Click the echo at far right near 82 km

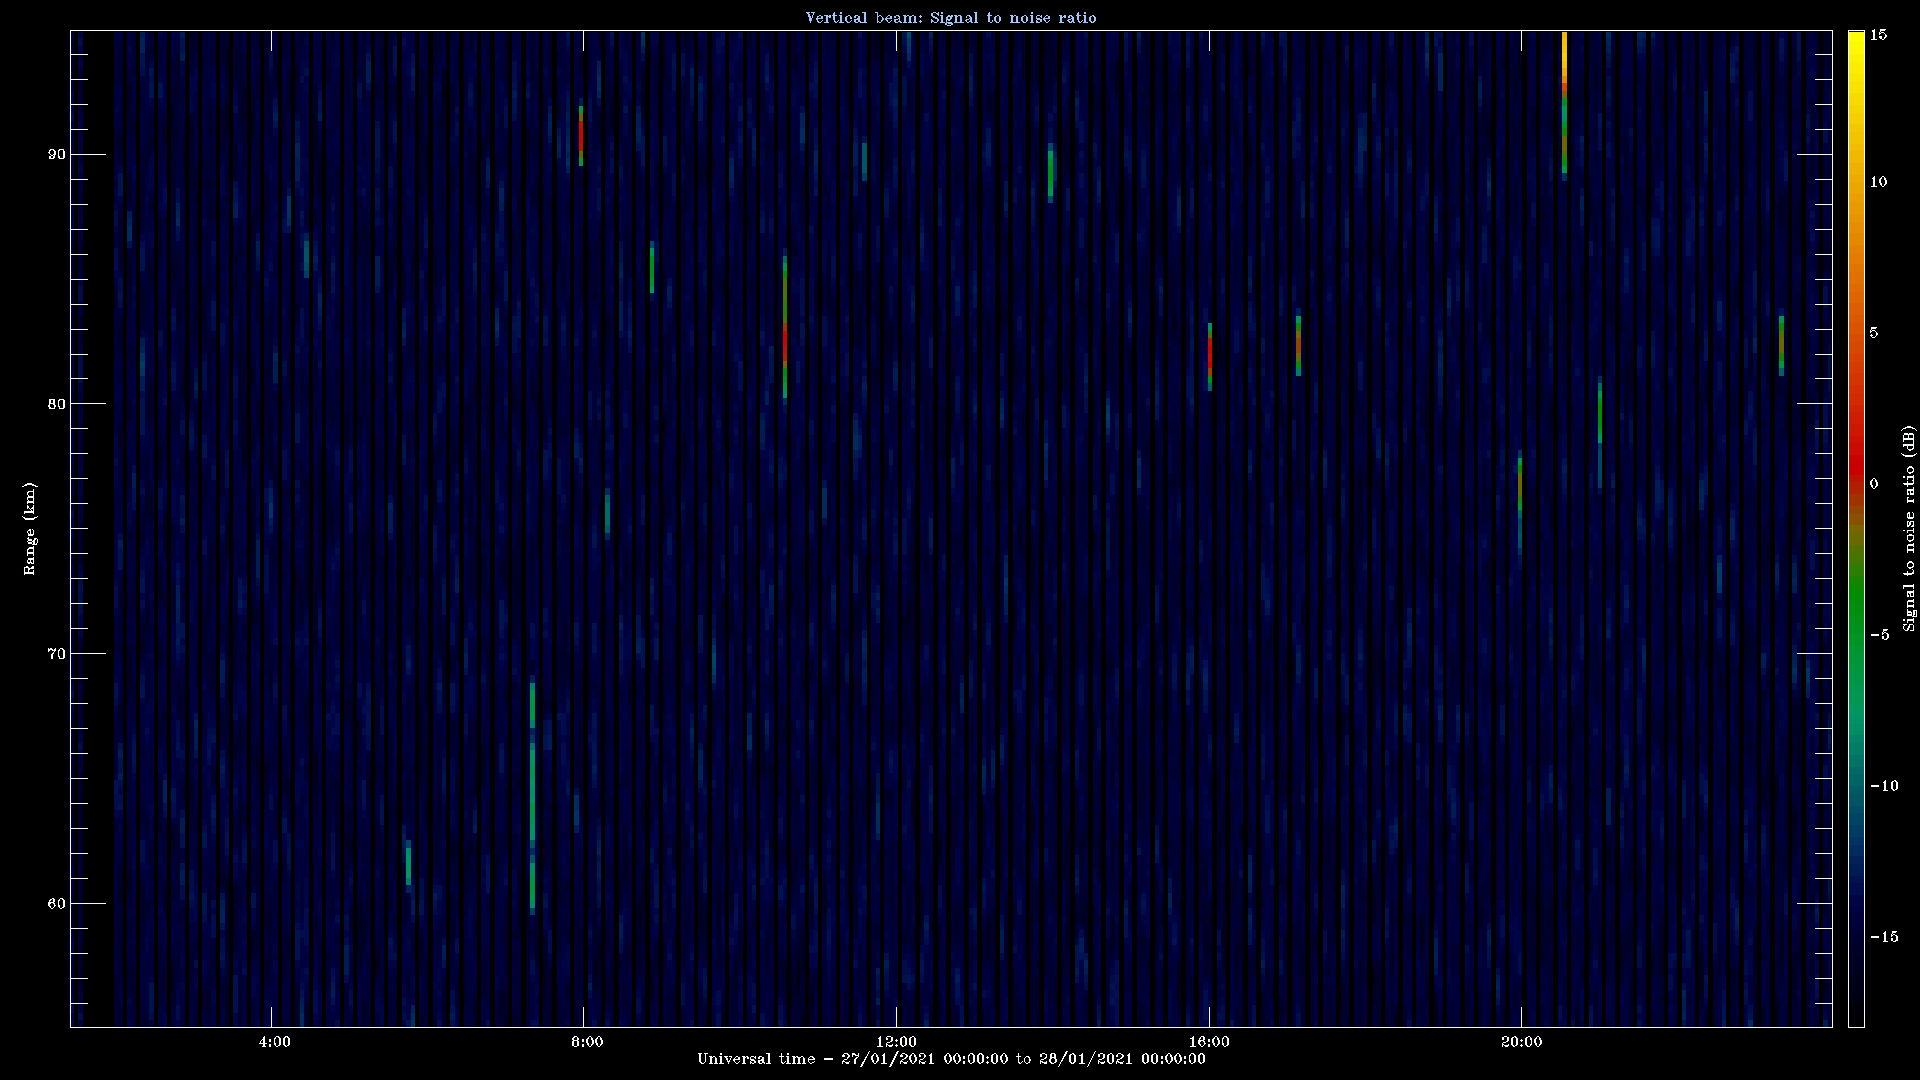point(1781,346)
